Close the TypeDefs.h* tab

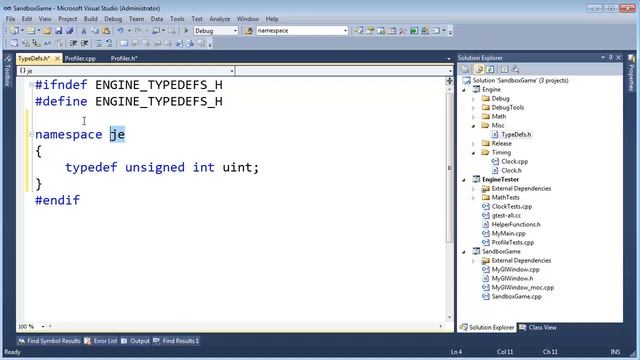[58, 59]
